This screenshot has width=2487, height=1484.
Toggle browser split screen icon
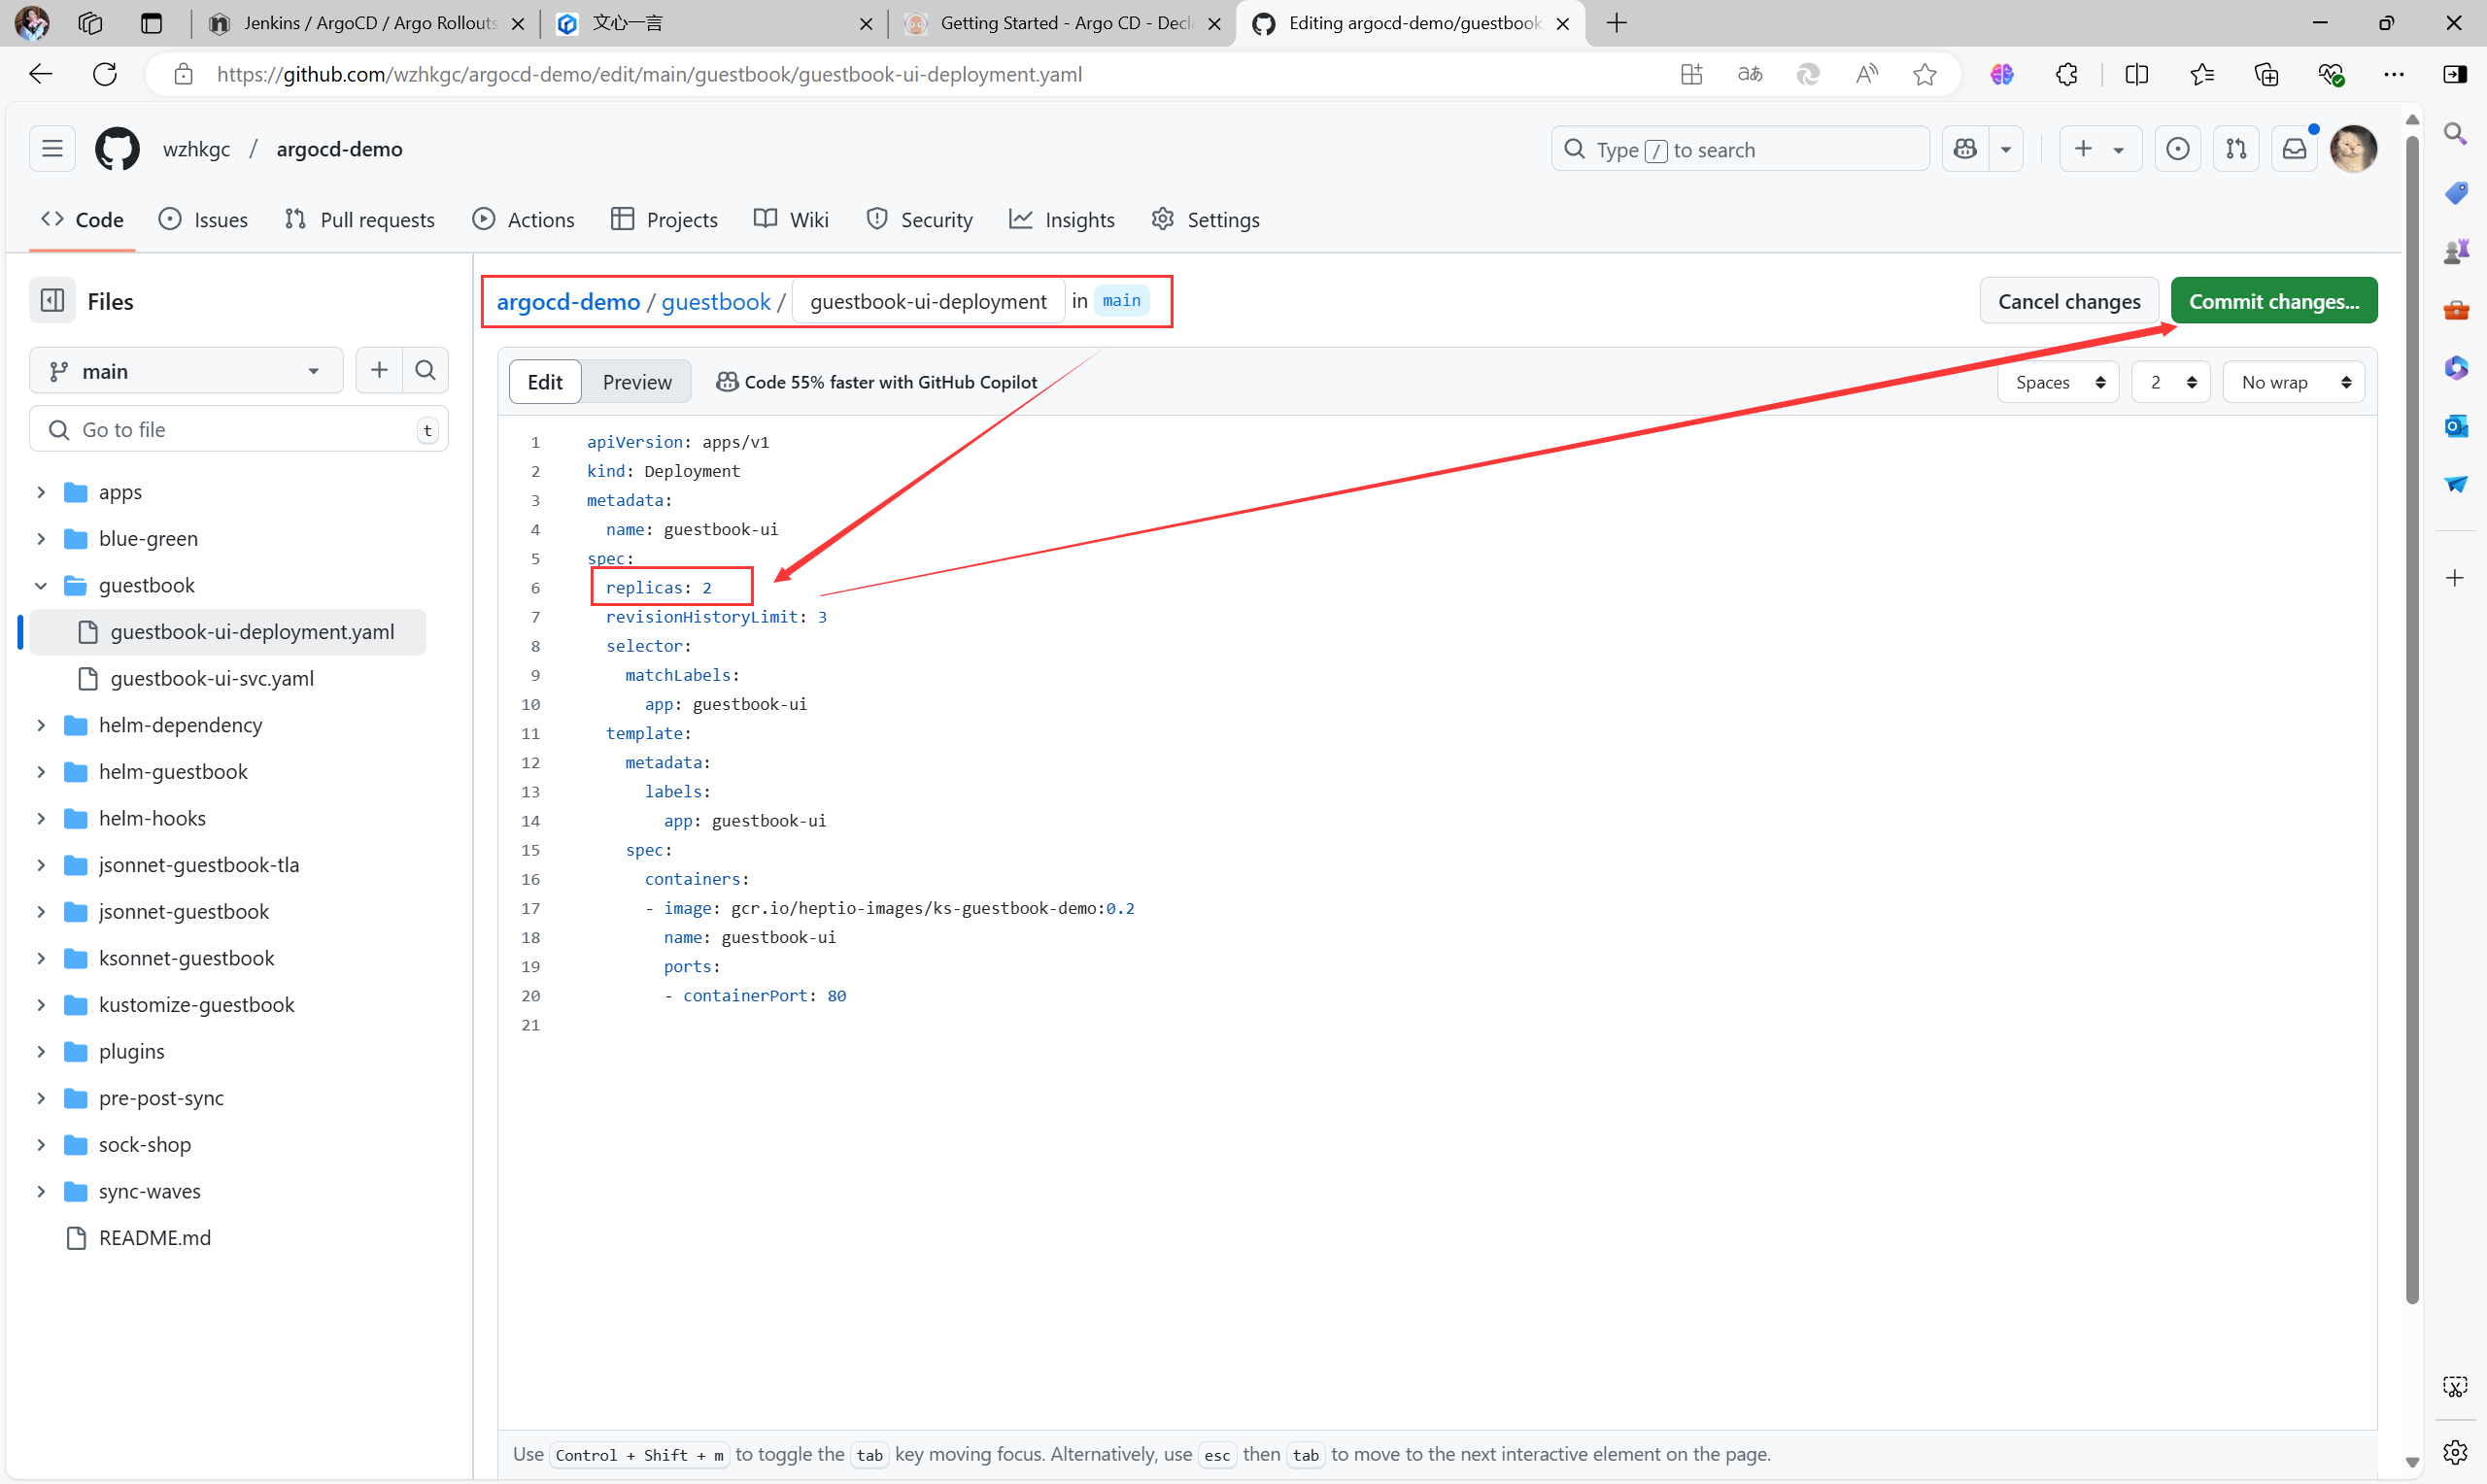[2136, 74]
